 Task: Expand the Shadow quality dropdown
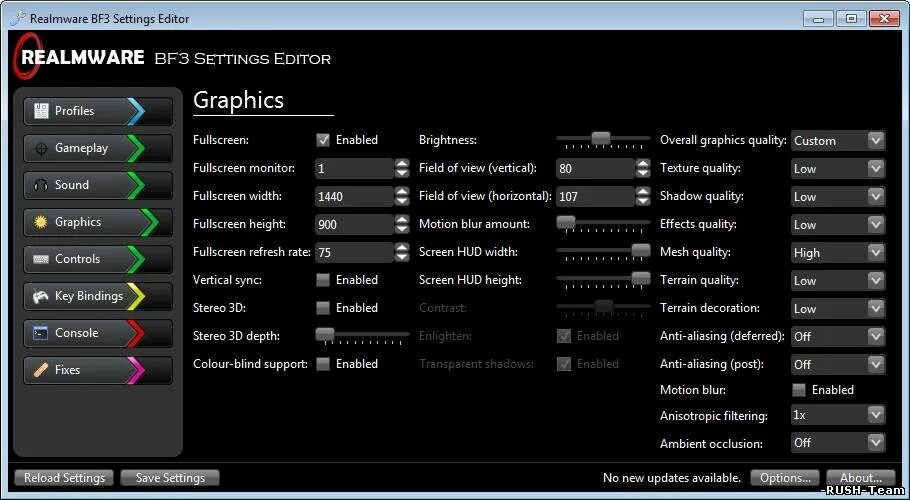coord(838,197)
